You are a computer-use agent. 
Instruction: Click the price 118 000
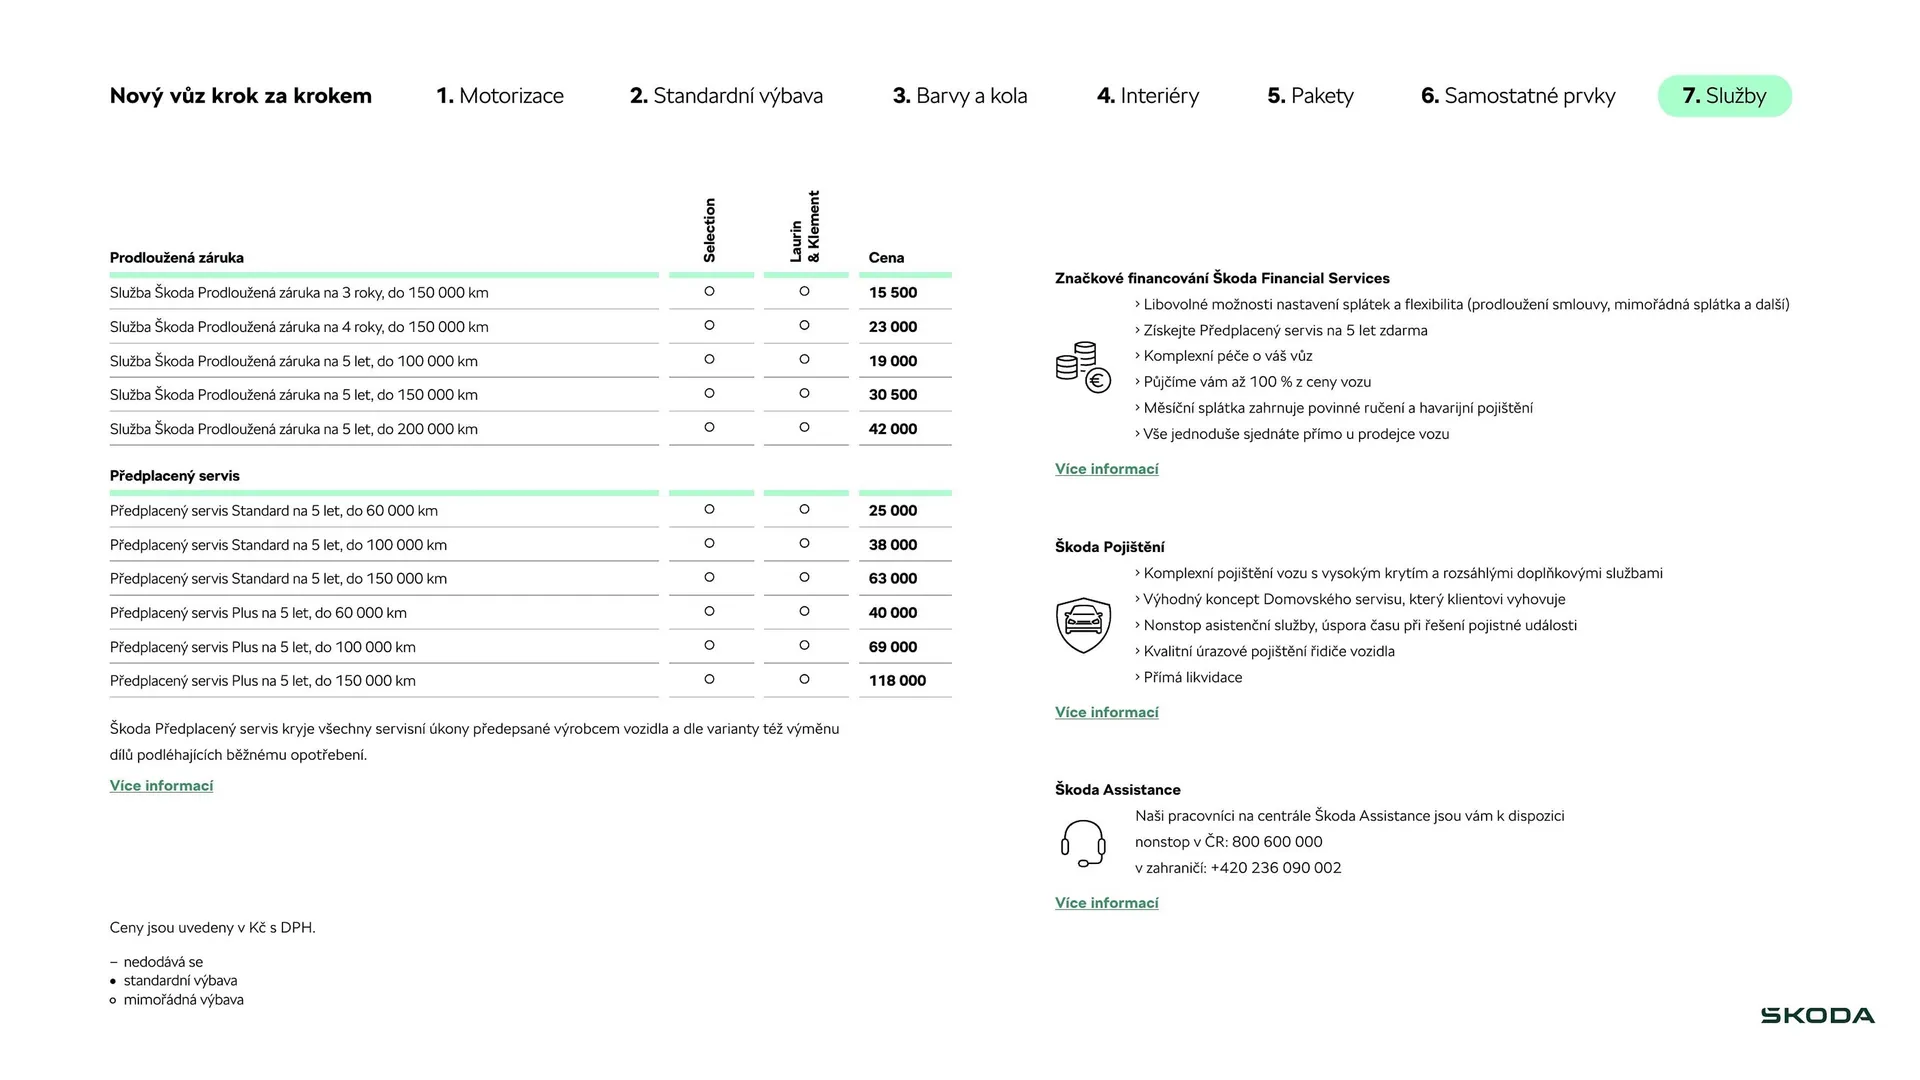coord(898,681)
